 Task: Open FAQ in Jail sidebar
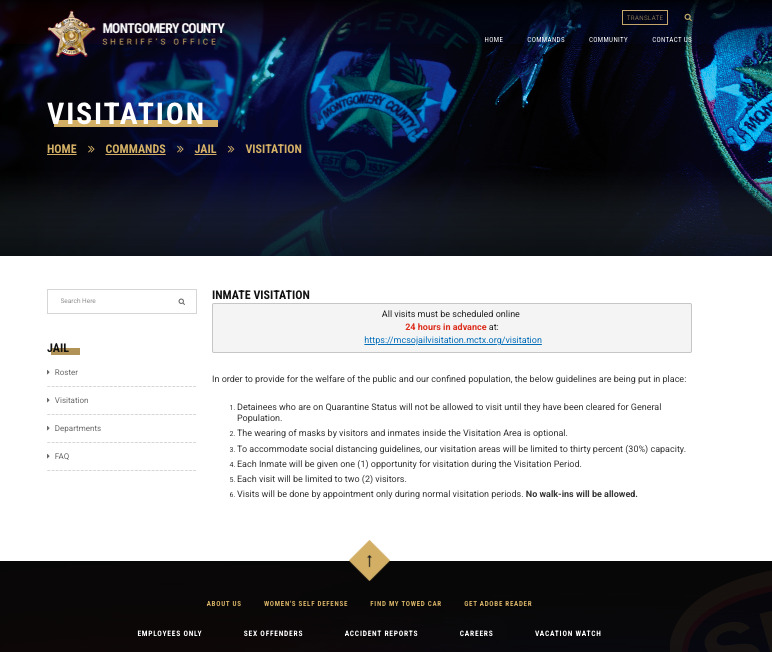(62, 456)
